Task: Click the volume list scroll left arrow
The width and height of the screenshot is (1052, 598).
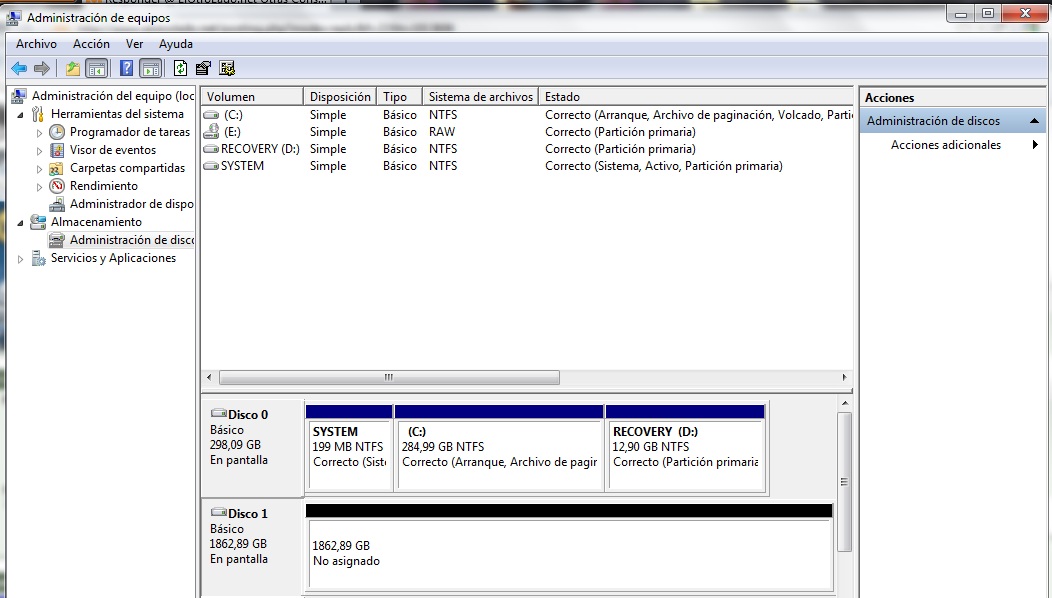Action: point(209,377)
